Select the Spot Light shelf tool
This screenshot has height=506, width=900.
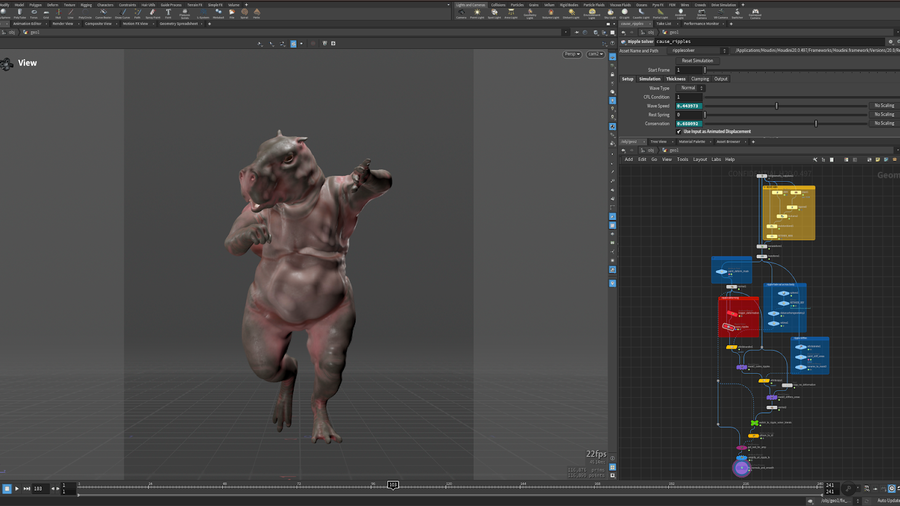coord(496,14)
